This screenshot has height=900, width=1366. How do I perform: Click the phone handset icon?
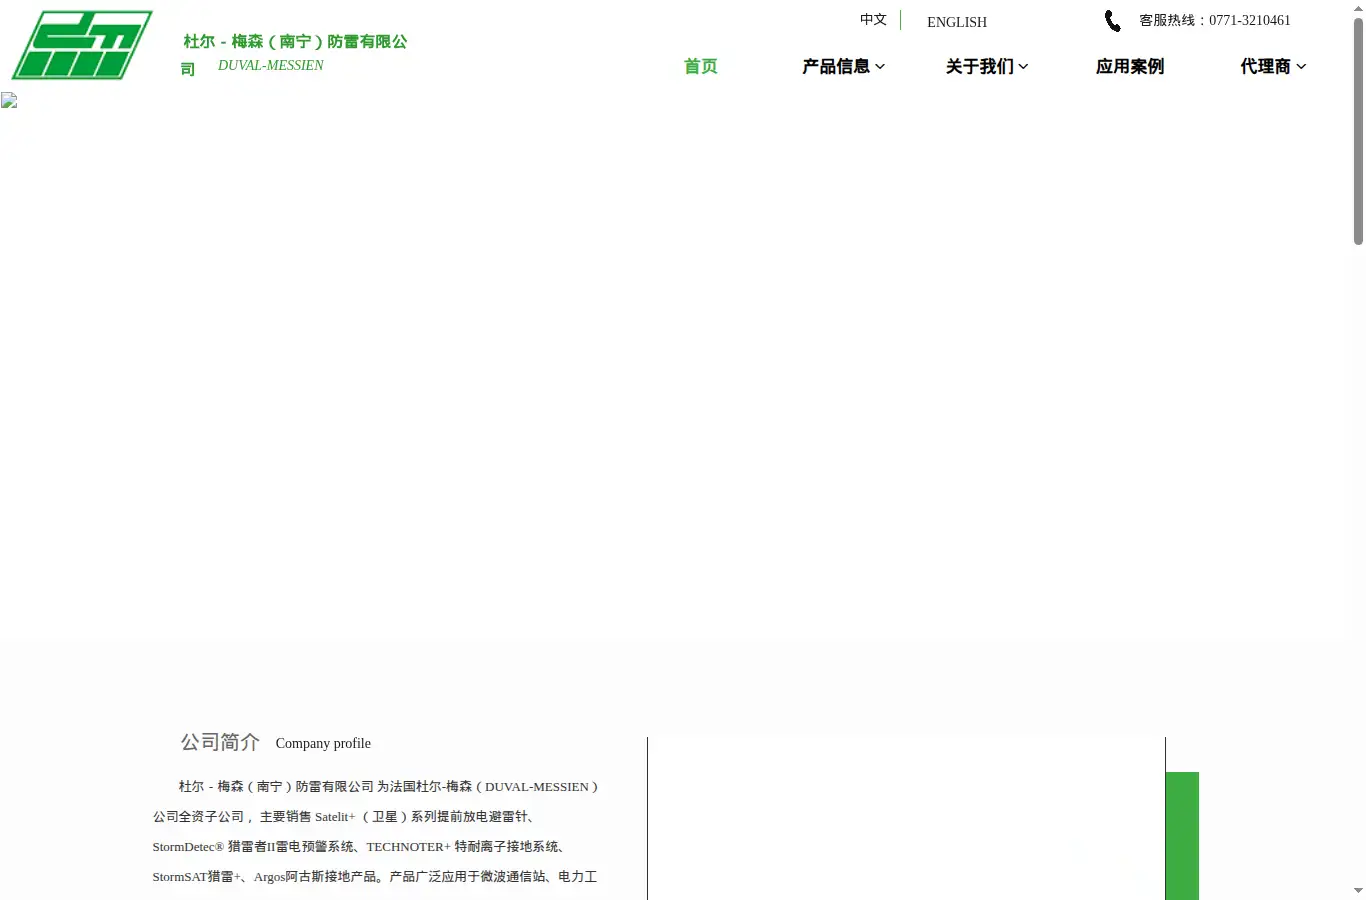[1112, 21]
